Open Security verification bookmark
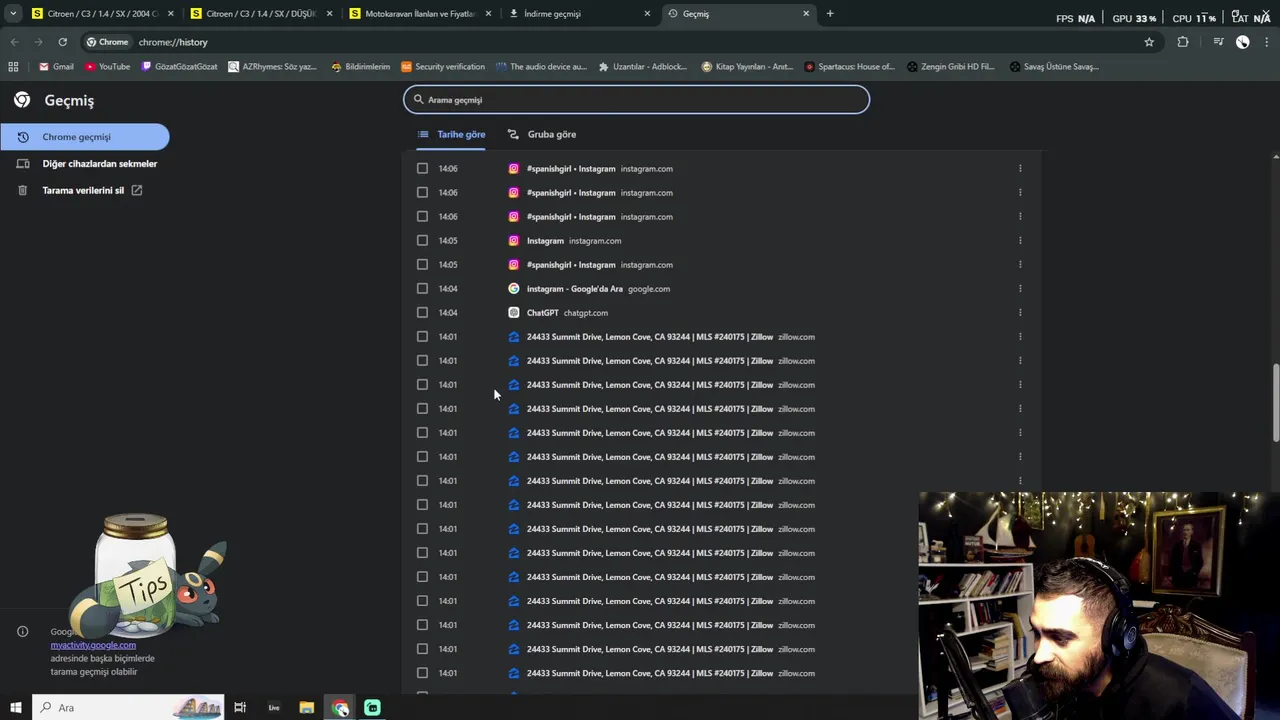1280x720 pixels. (x=442, y=67)
